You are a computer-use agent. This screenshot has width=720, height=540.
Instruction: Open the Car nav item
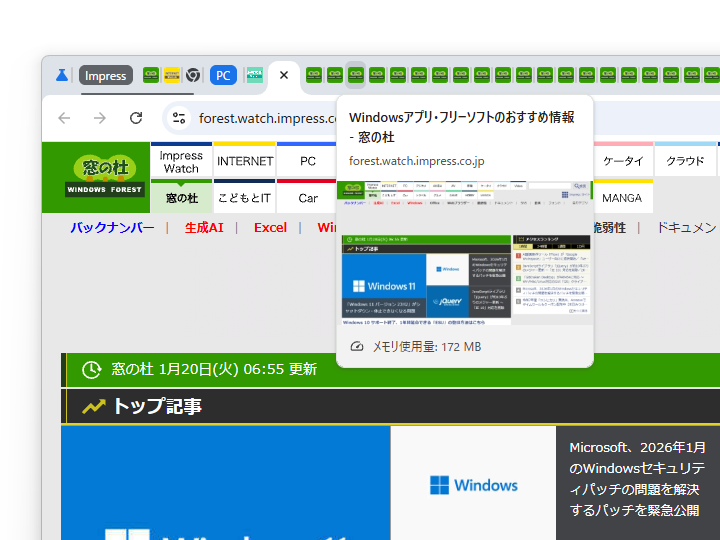point(307,198)
